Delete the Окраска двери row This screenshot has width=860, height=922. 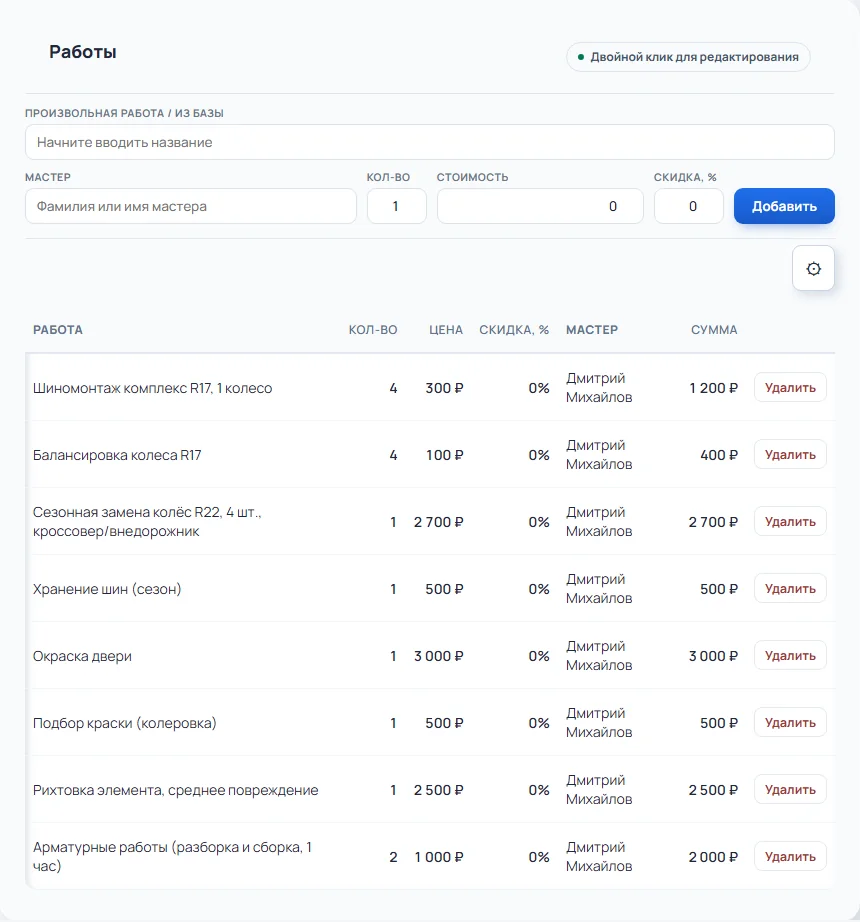790,656
